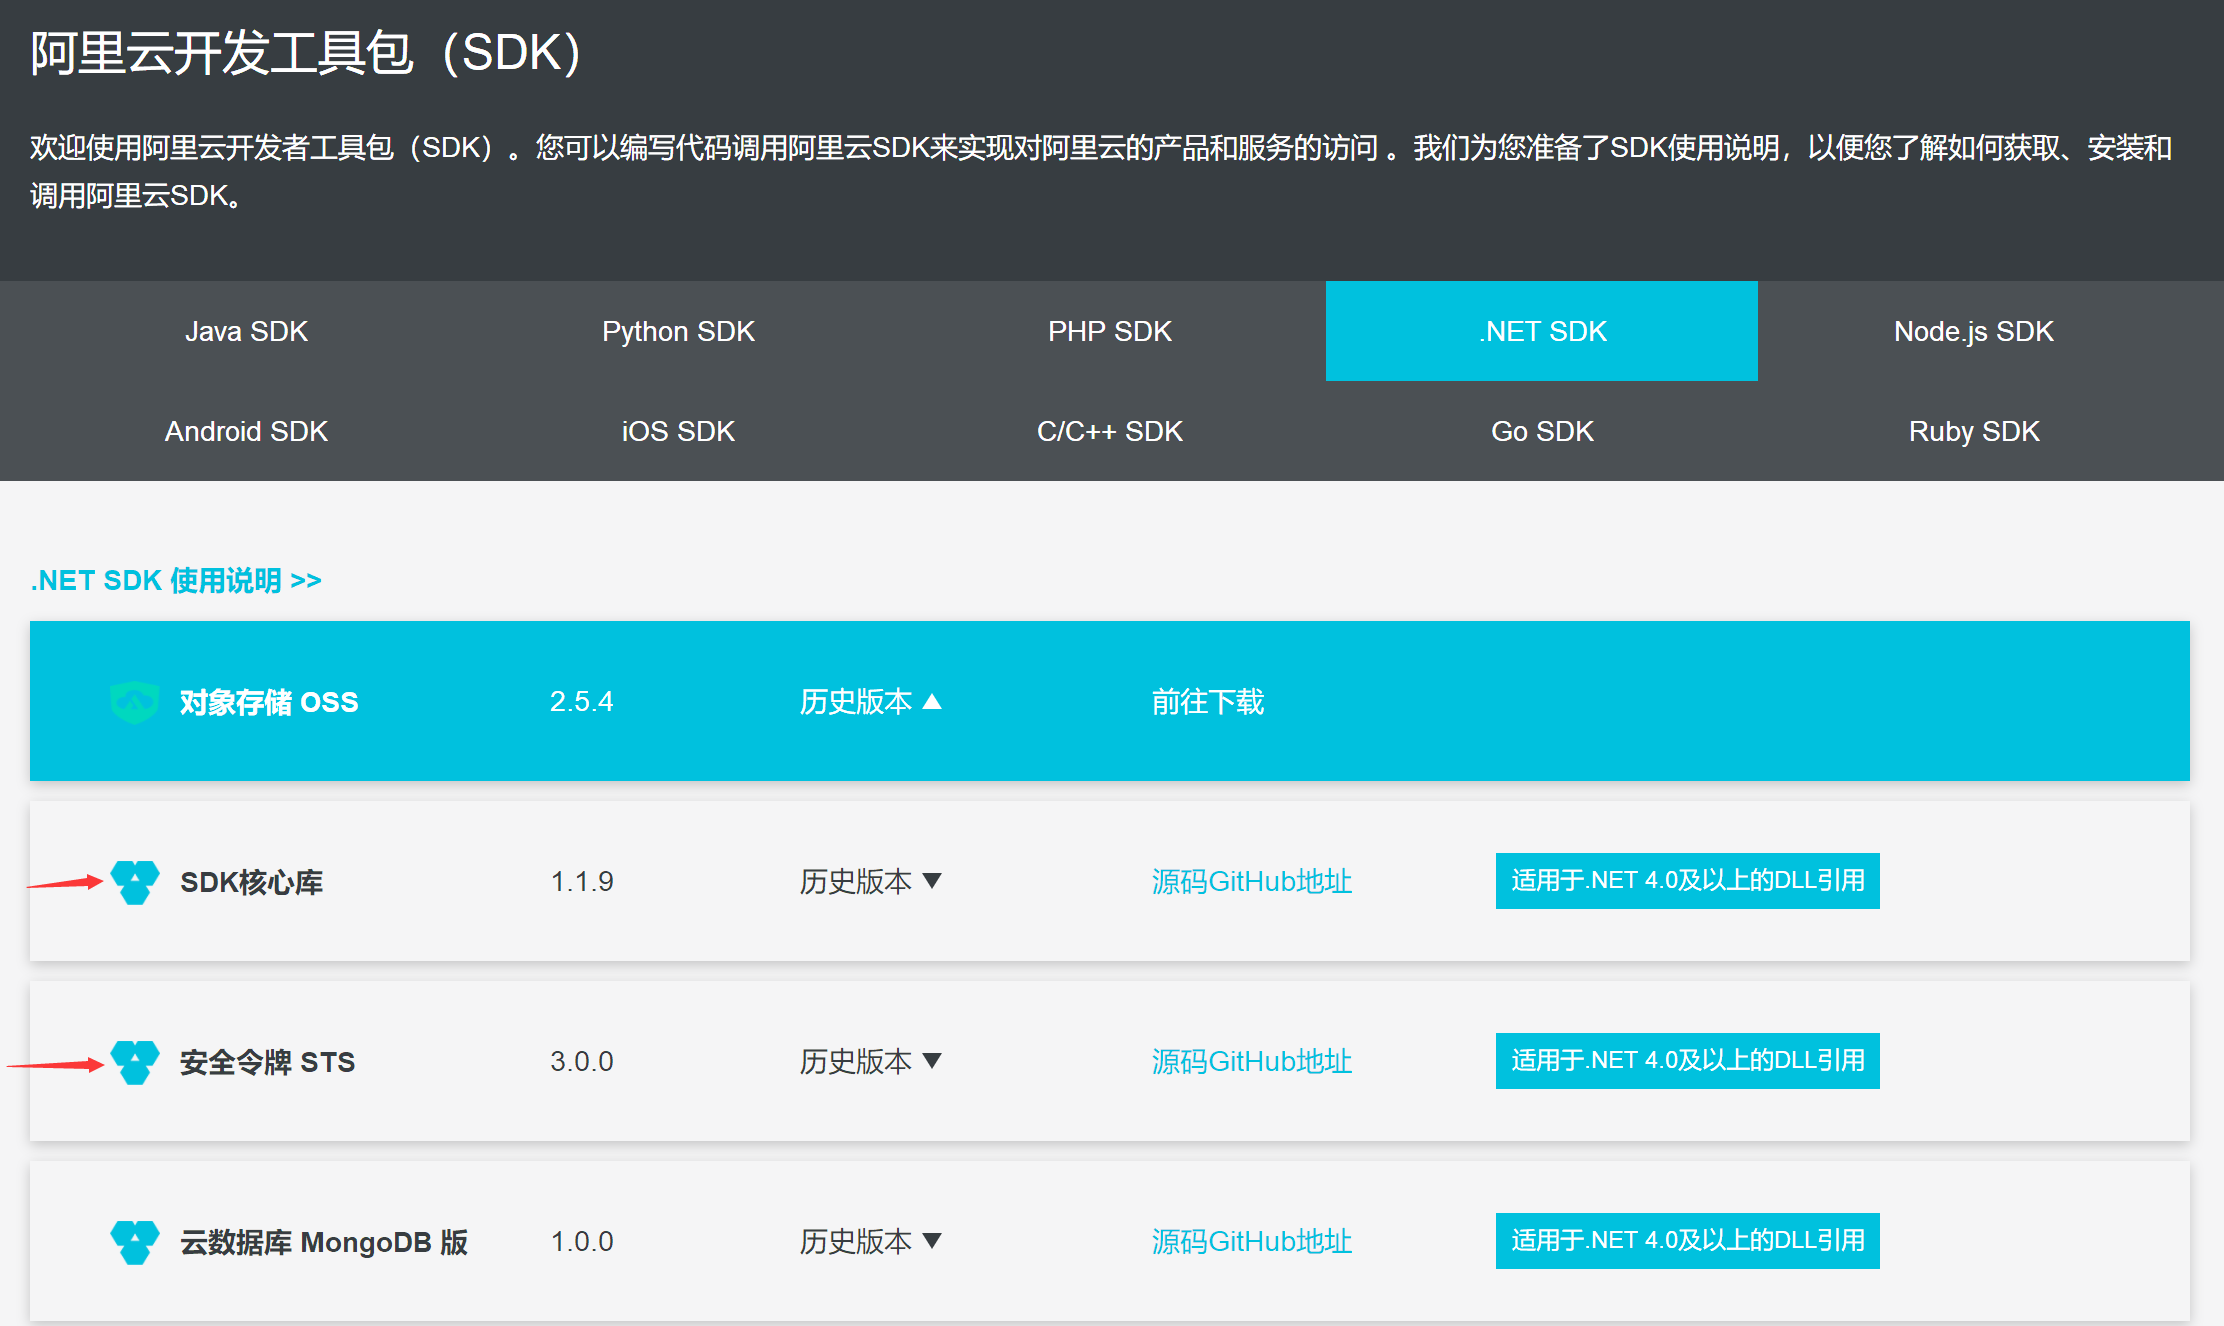This screenshot has height=1326, width=2224.
Task: Click version 1.1.9 for SDK核心库
Action: click(582, 881)
